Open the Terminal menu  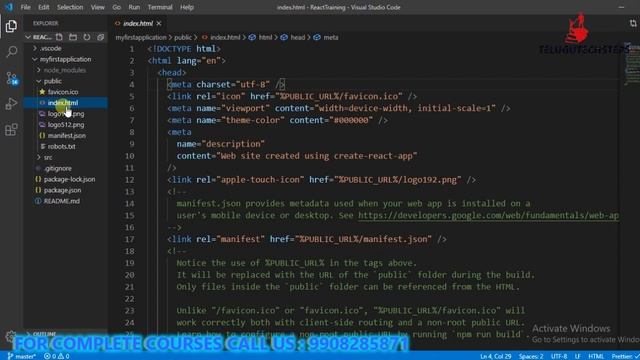[x=160, y=7]
